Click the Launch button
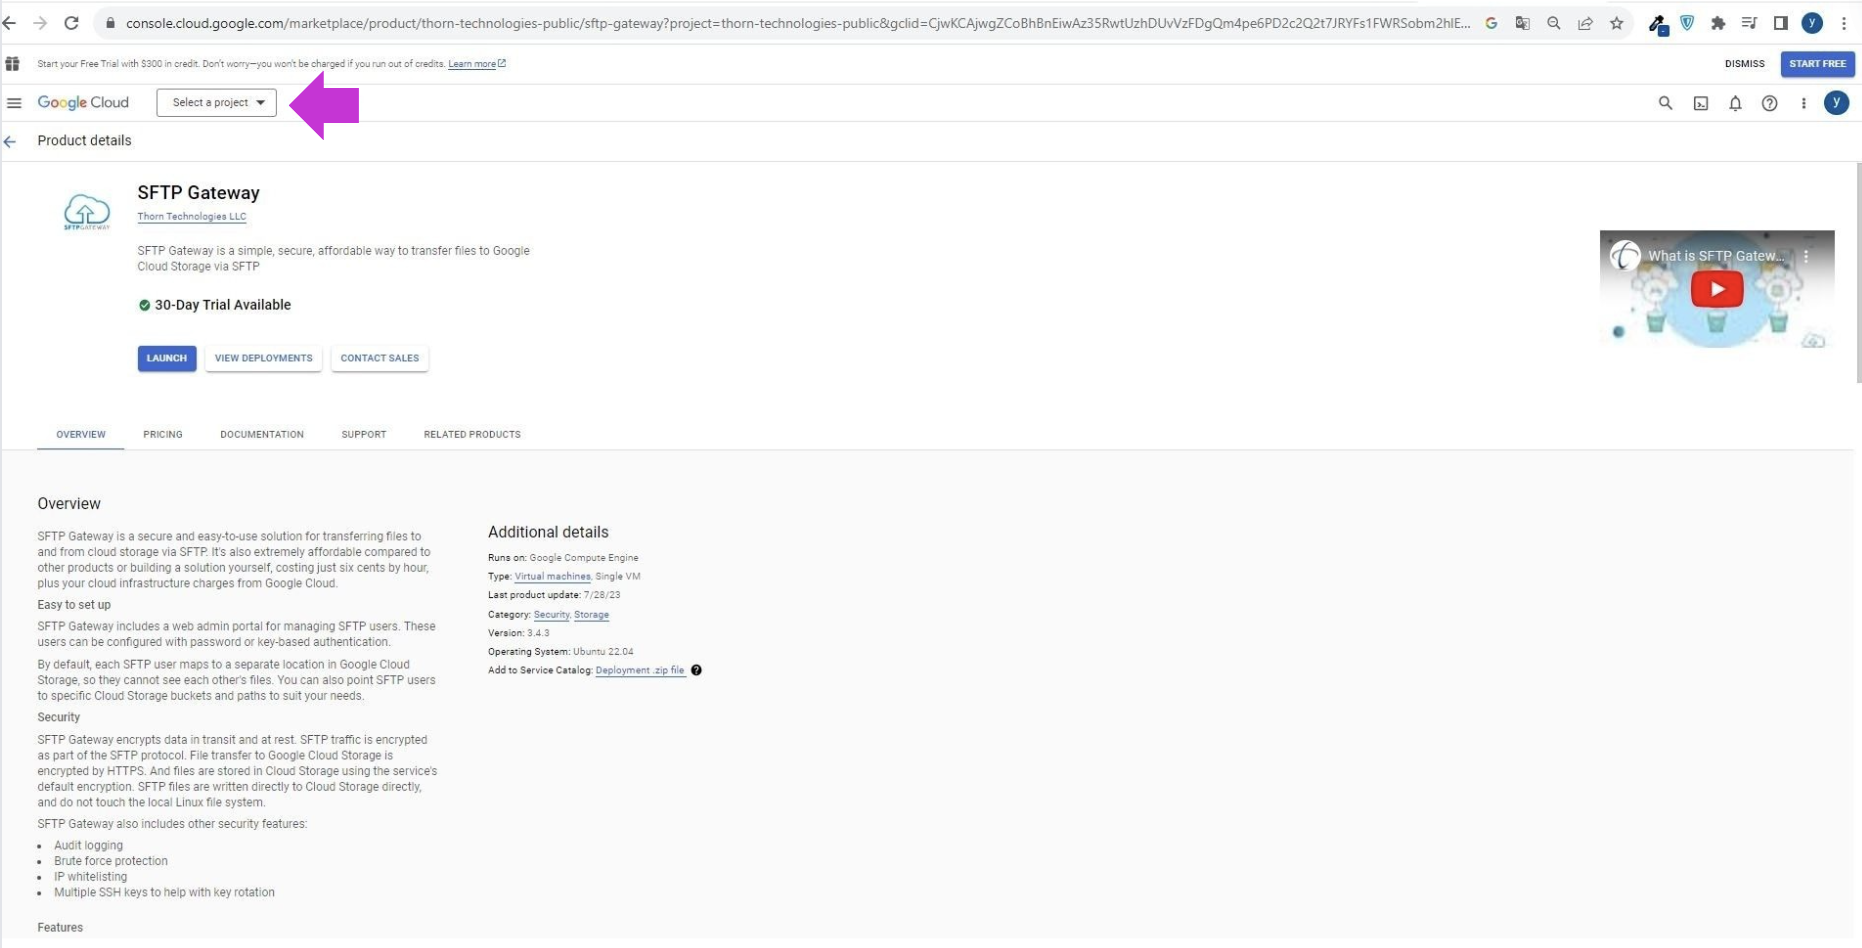Viewport: 1862px width, 948px height. coord(167,358)
